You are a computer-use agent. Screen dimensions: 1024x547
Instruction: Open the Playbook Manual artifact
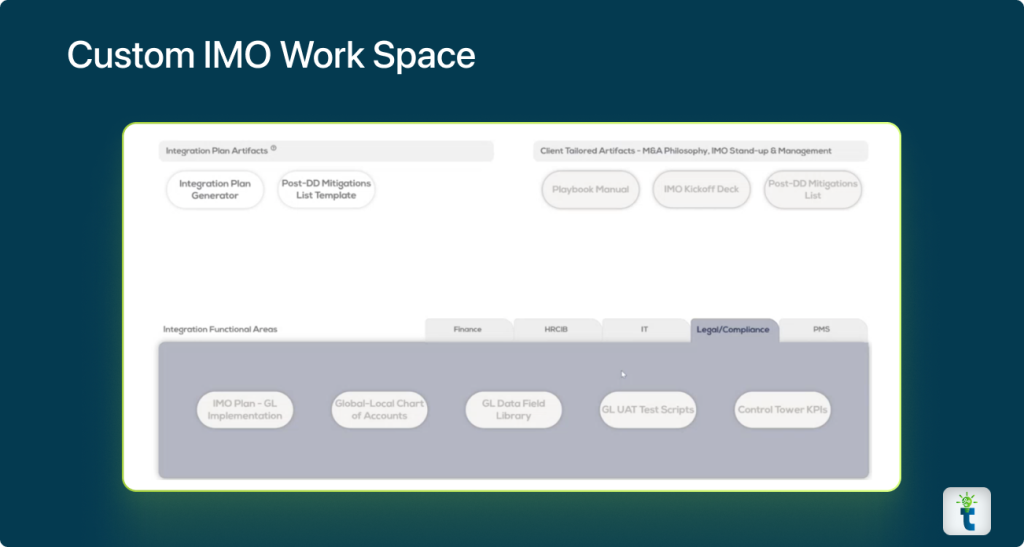(590, 190)
